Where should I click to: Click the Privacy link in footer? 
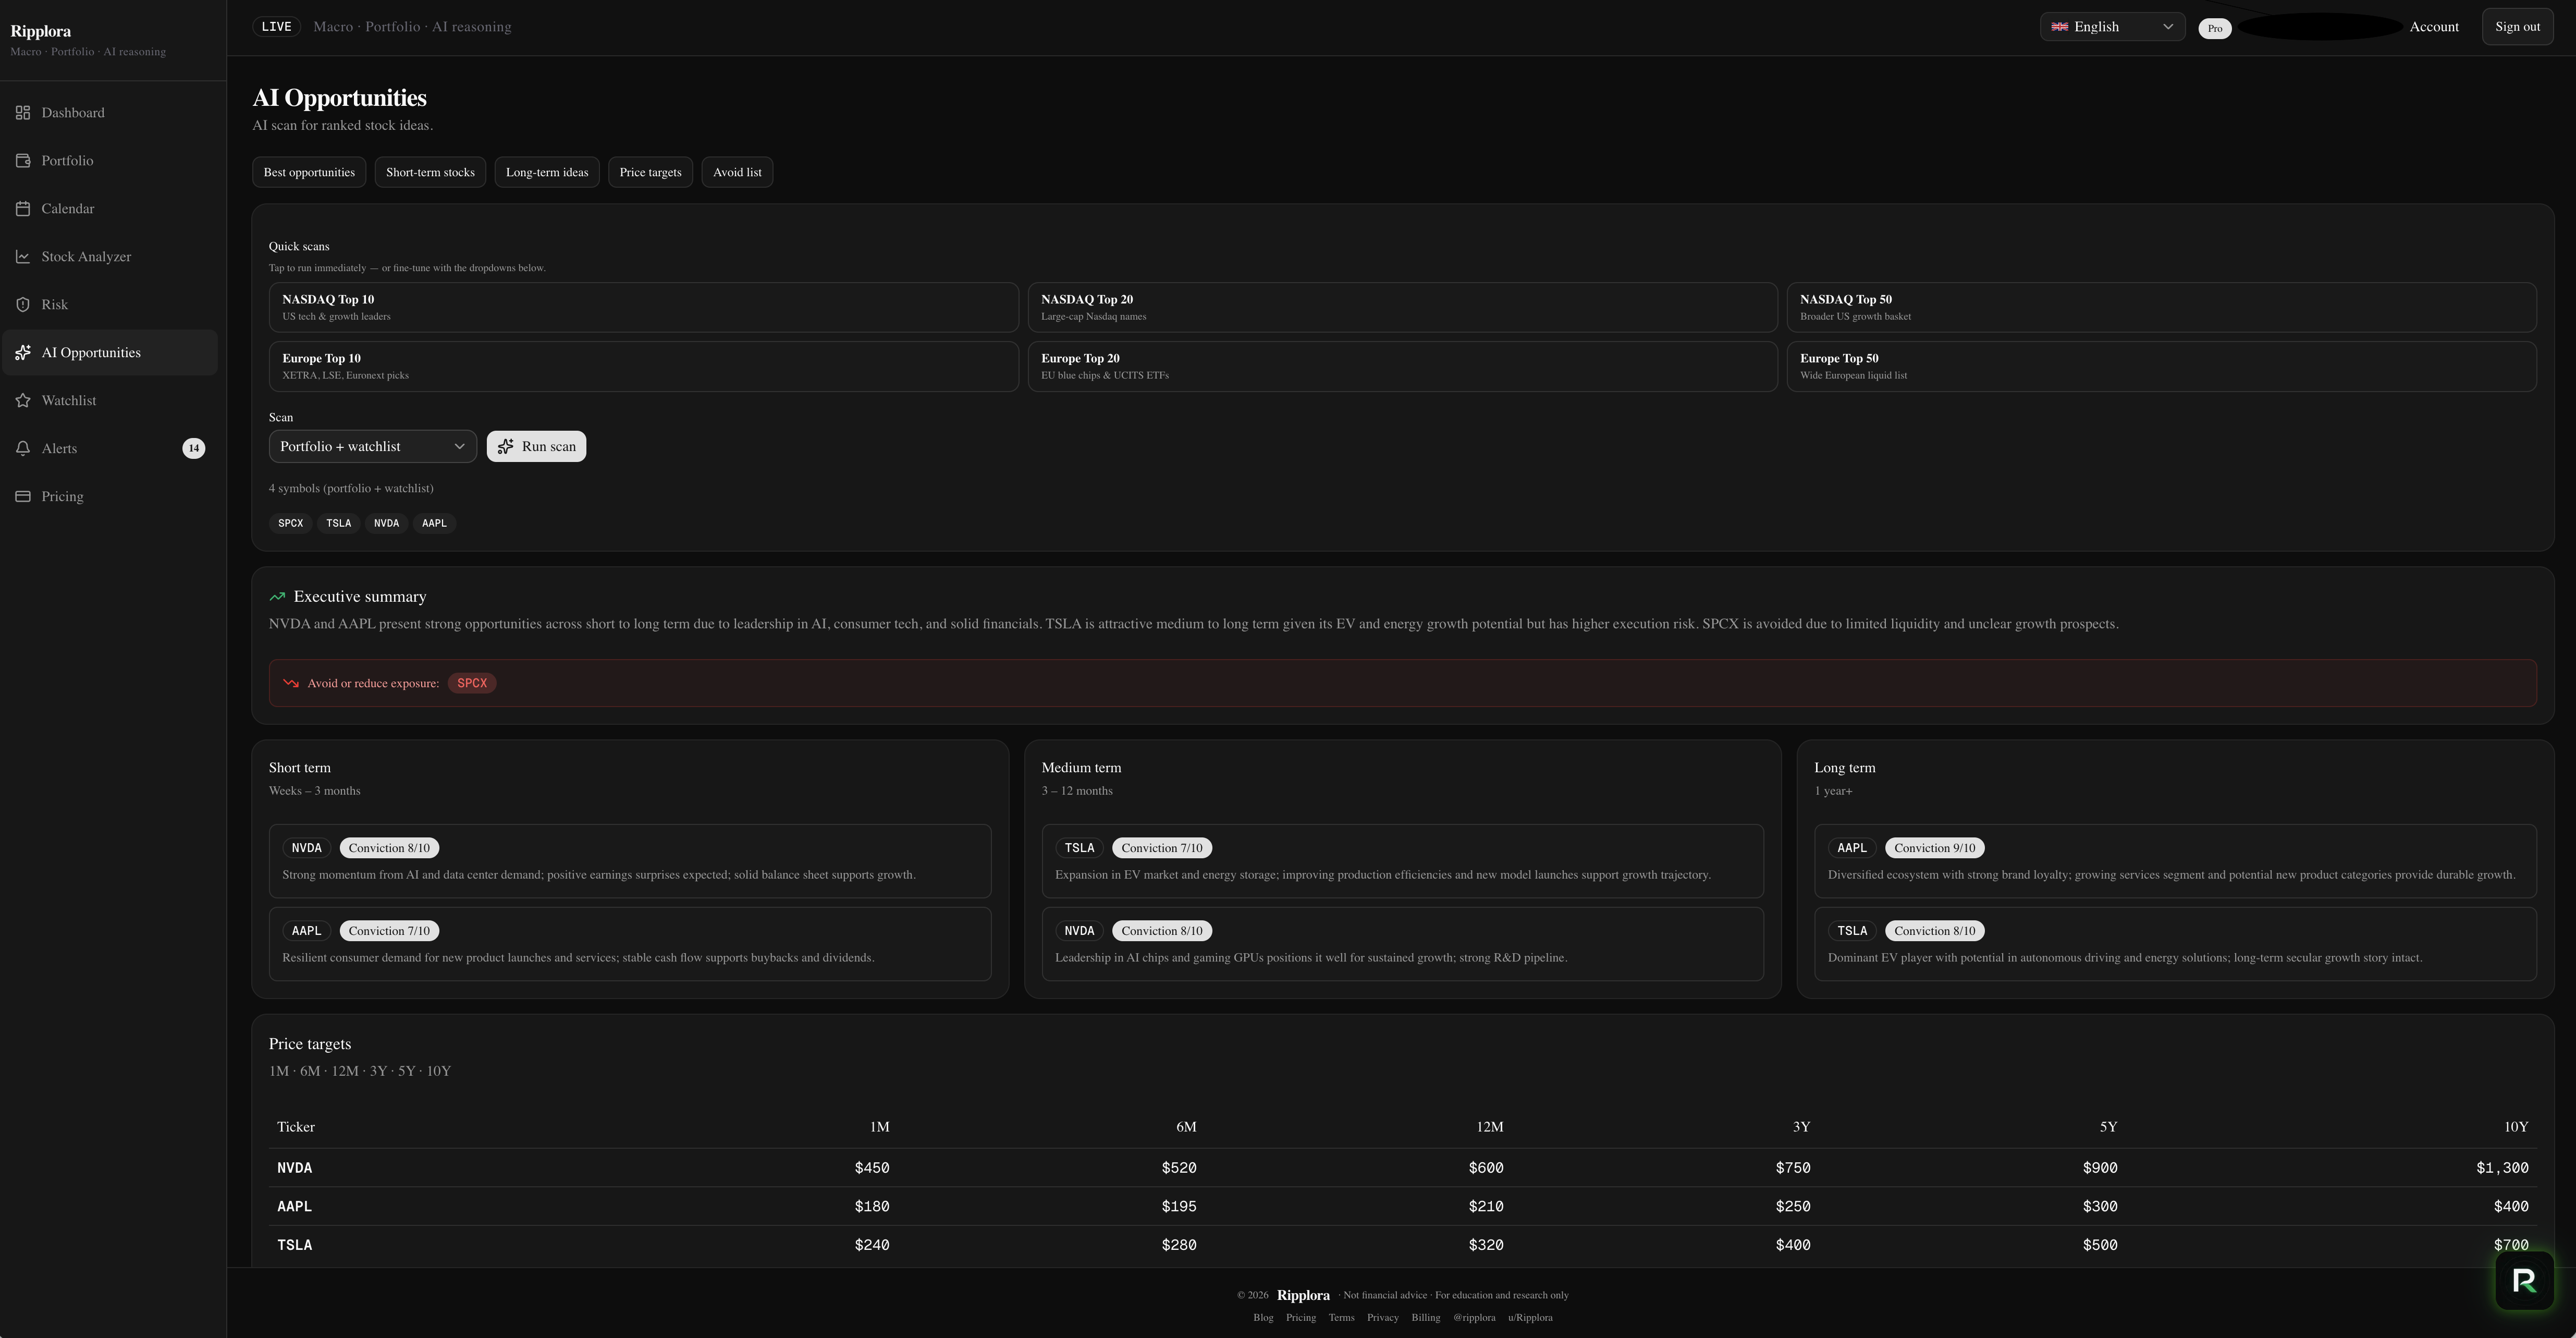pyautogui.click(x=1382, y=1317)
